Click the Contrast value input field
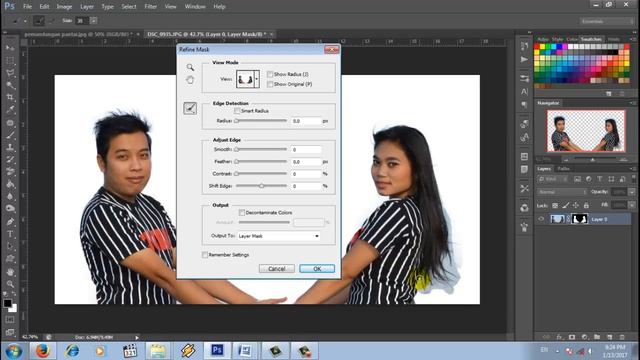 click(x=307, y=174)
